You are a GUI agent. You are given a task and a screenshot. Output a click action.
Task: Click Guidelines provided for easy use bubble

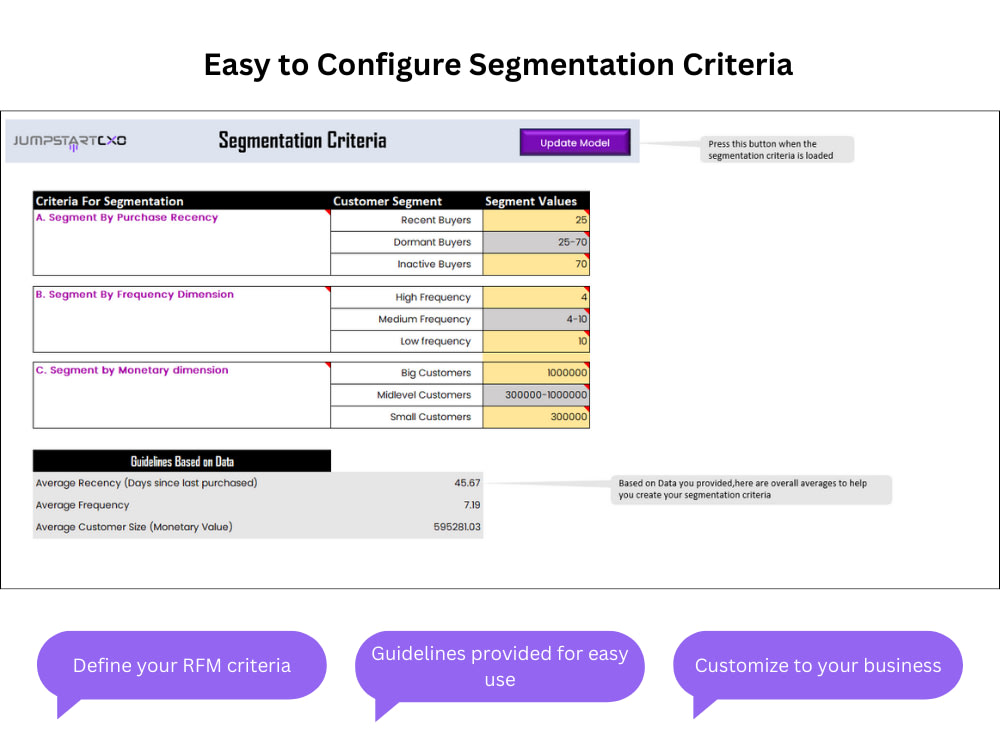point(500,664)
